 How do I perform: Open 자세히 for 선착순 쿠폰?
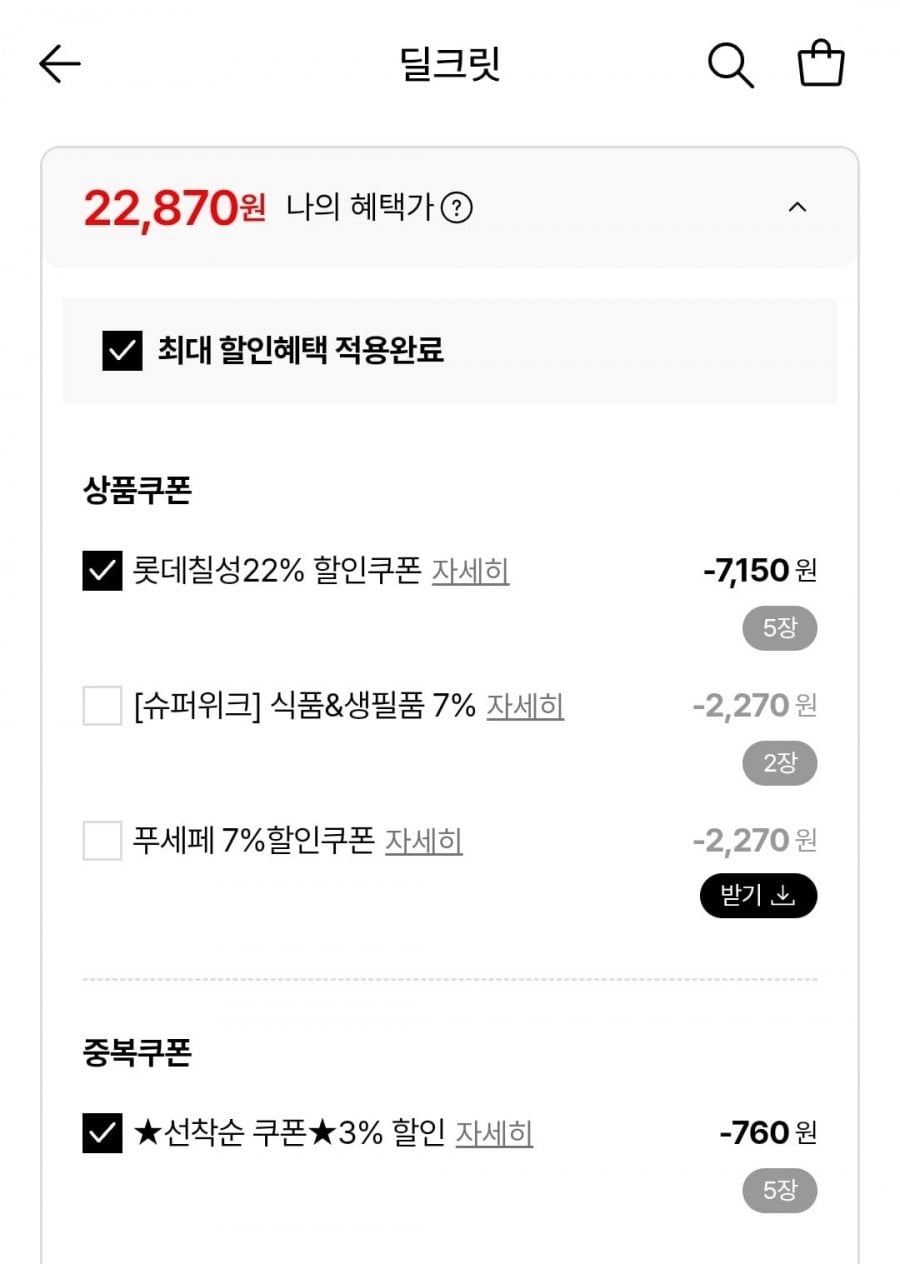pos(494,1134)
